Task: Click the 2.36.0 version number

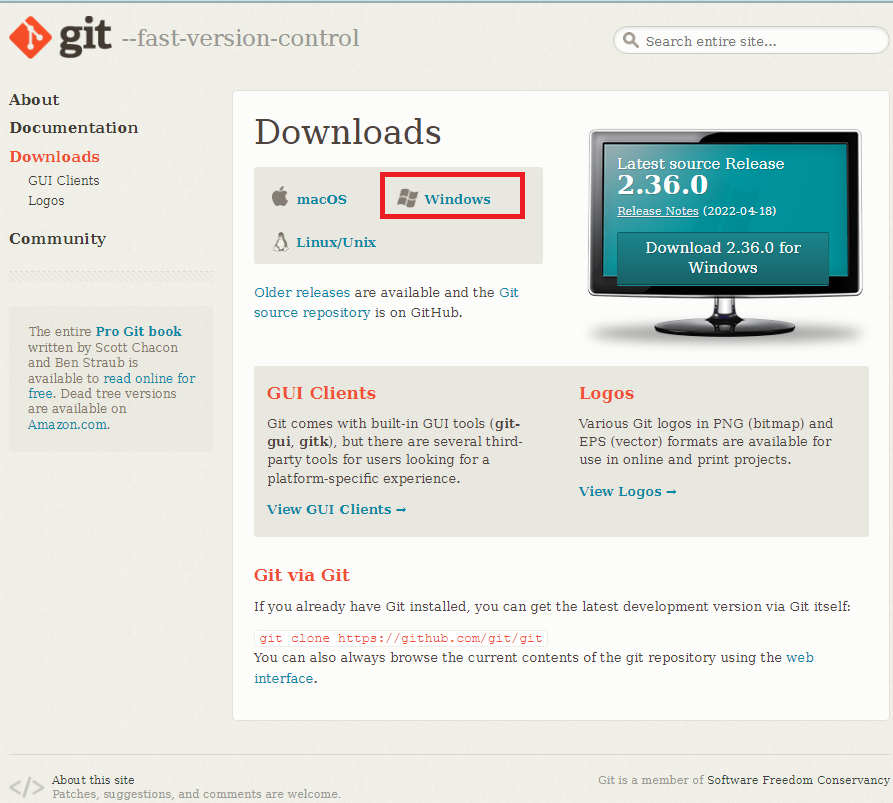Action: point(663,185)
